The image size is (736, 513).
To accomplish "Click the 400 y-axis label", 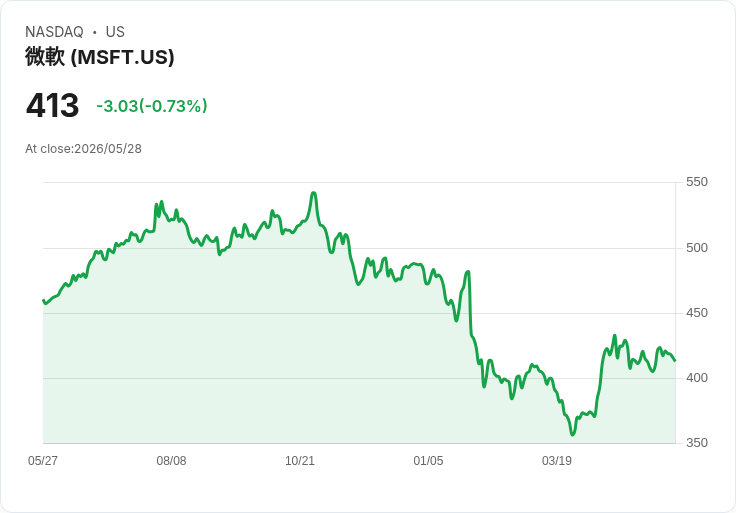I will [x=697, y=378].
